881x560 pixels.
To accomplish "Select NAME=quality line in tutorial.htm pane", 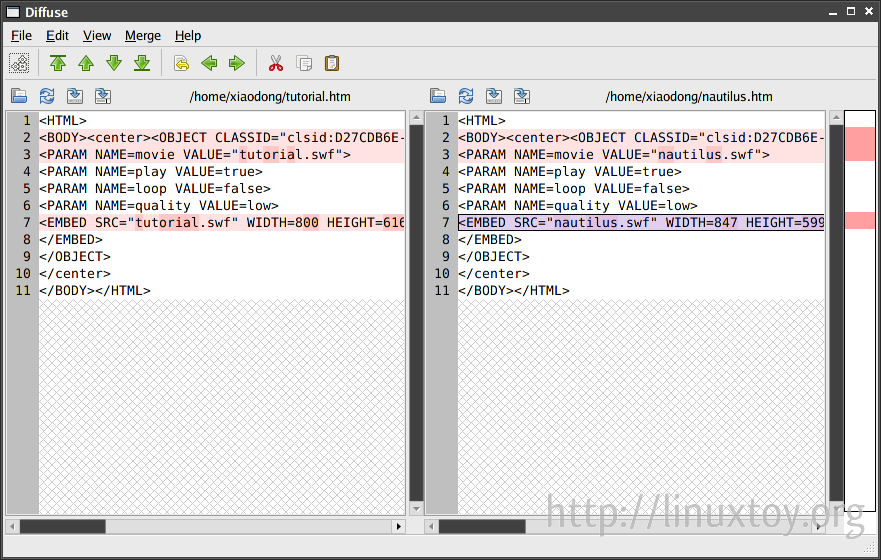I will (x=222, y=206).
